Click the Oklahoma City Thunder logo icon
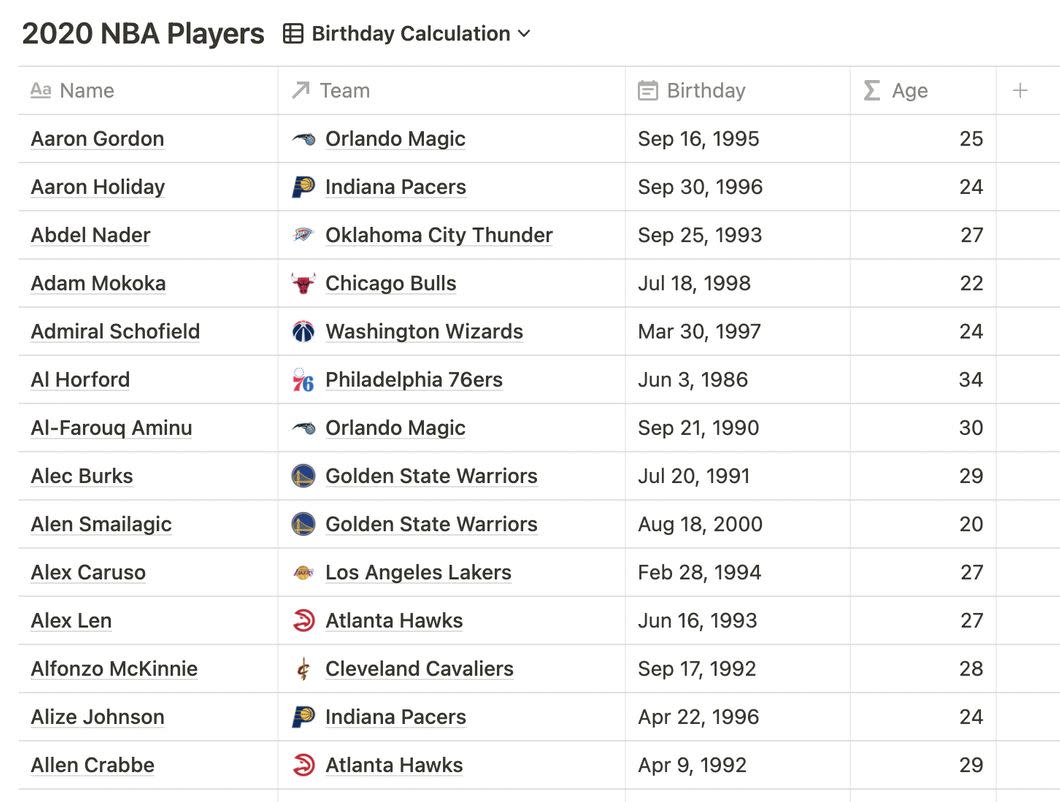 pos(303,235)
